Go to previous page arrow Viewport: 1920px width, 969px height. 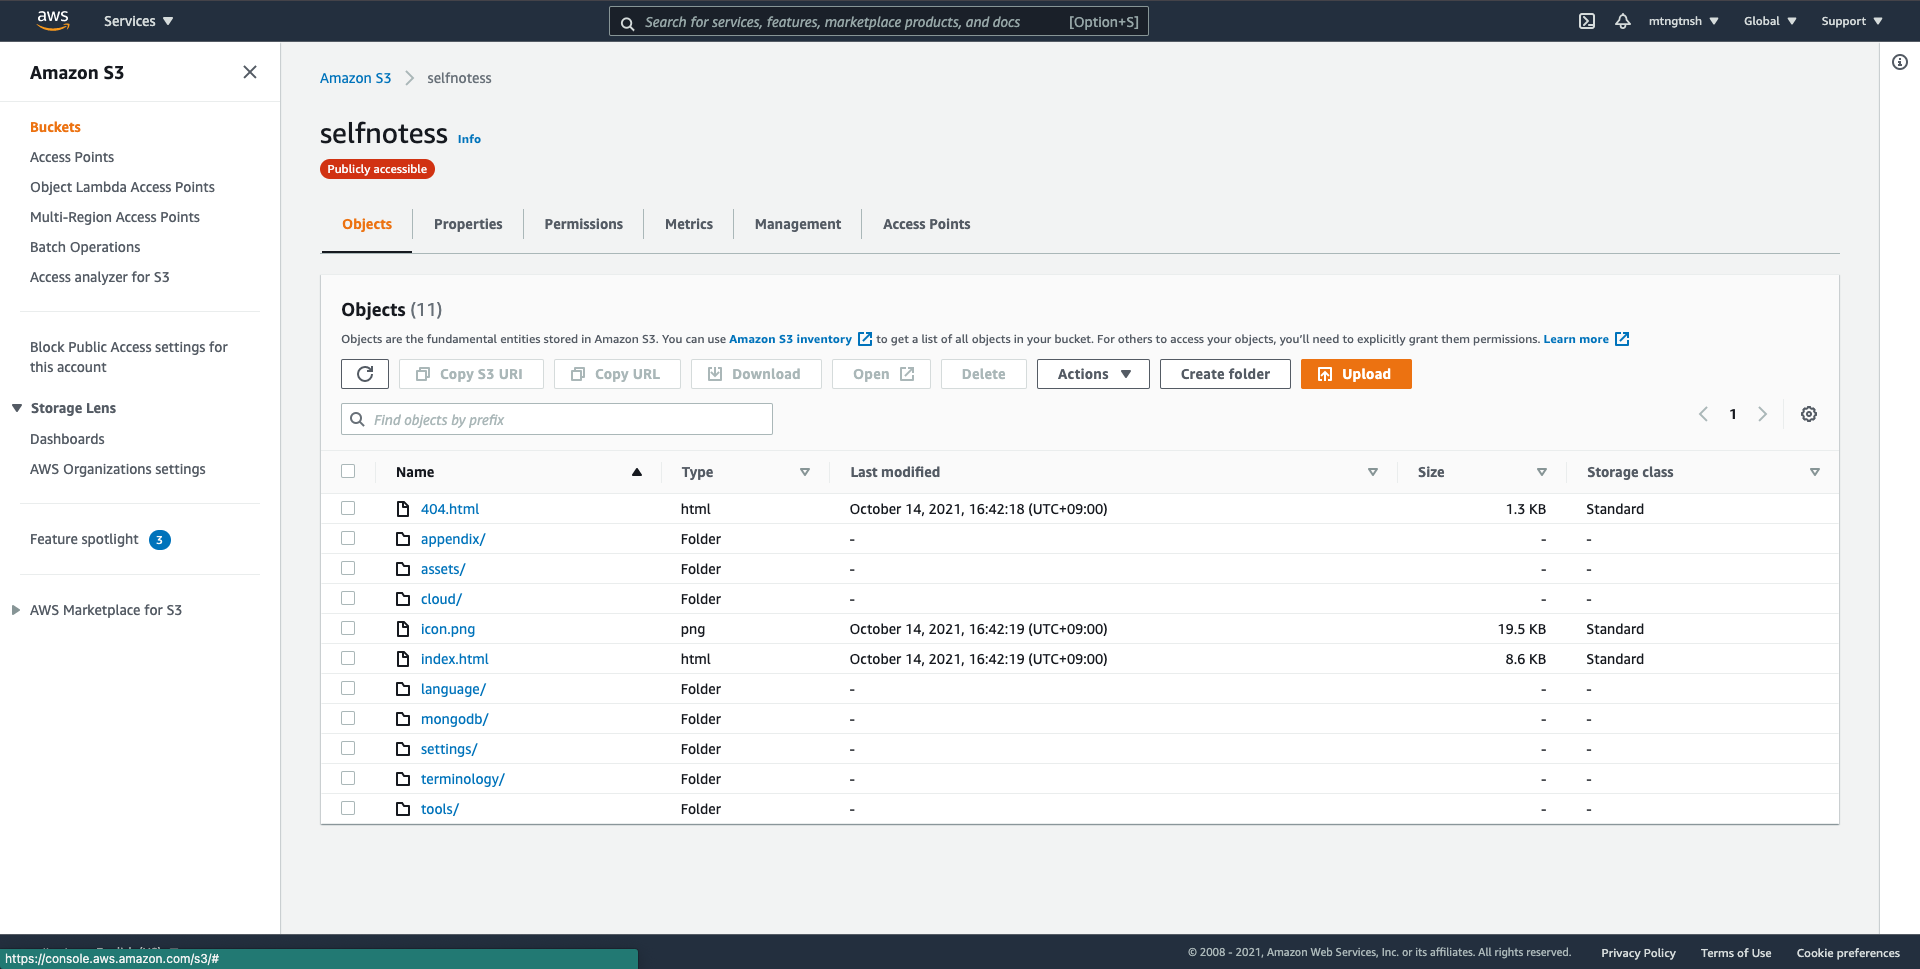pyautogui.click(x=1703, y=414)
